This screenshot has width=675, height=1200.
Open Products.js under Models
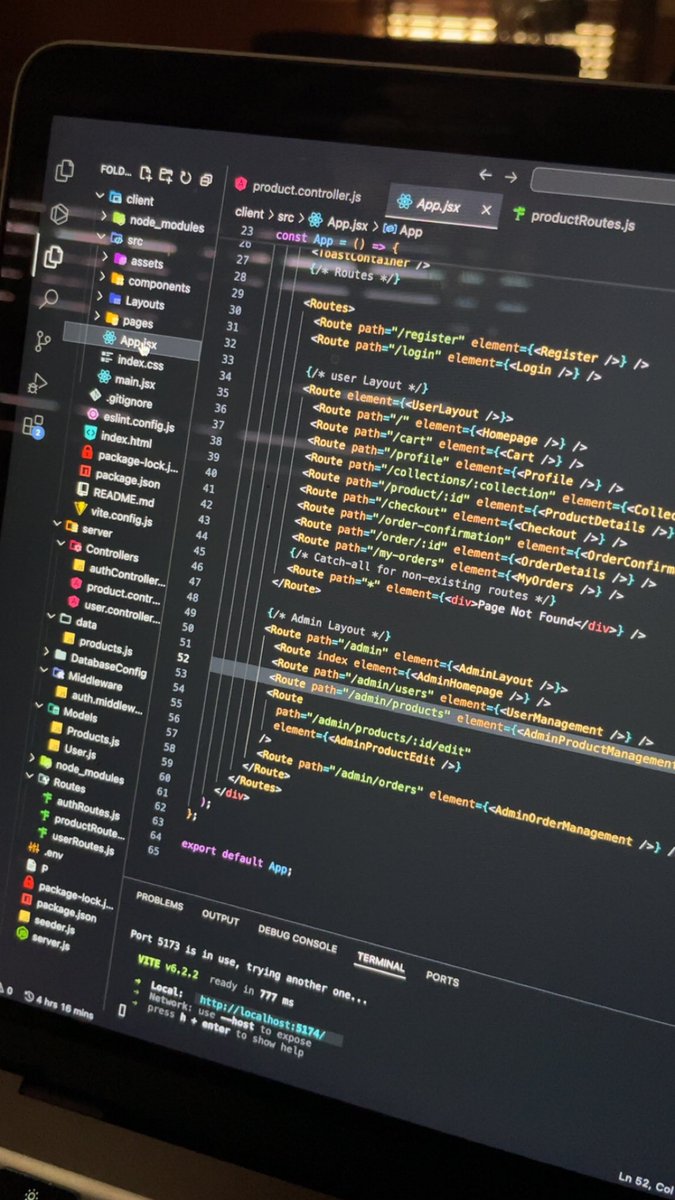click(93, 736)
